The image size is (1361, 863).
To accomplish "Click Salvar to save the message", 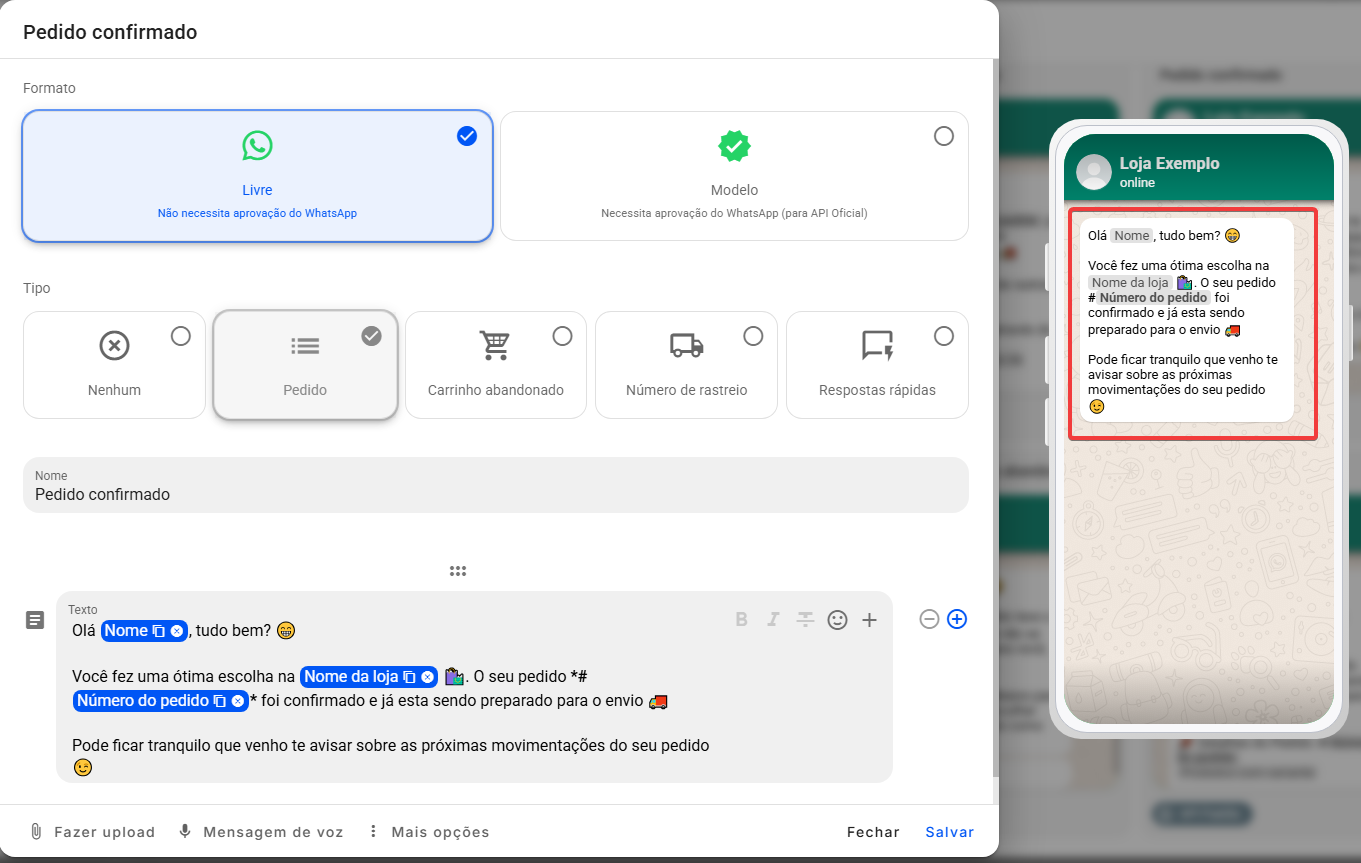I will [x=949, y=832].
